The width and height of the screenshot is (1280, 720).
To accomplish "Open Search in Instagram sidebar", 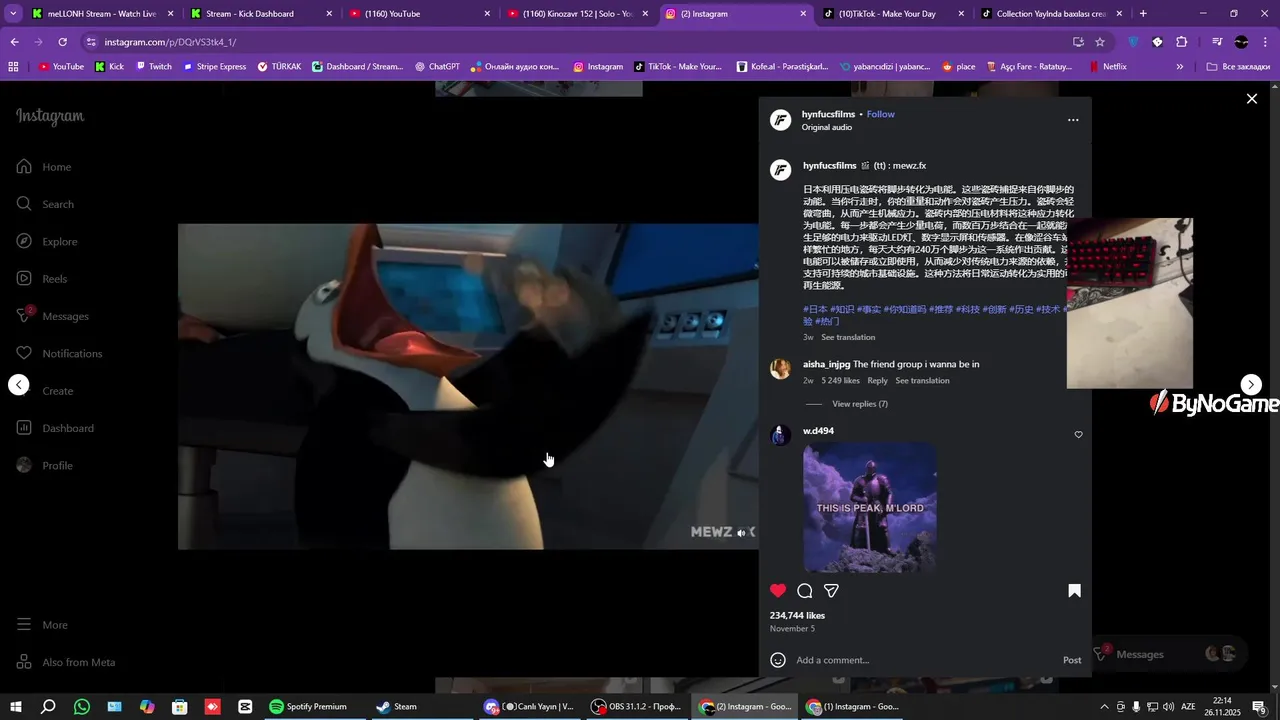I will [45, 204].
